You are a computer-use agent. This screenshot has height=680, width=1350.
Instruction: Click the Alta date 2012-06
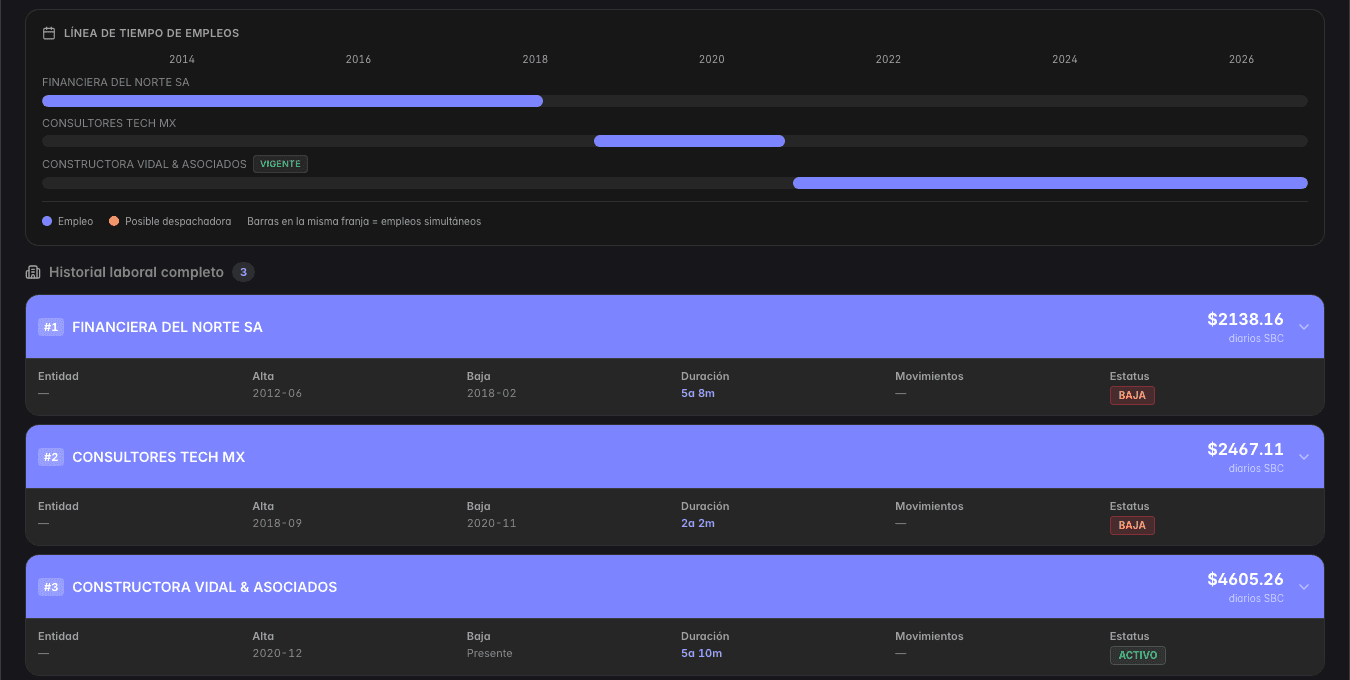277,394
